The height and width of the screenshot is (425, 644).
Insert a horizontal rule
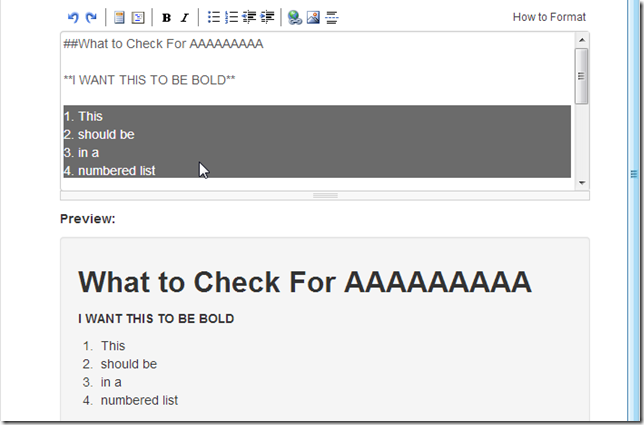click(332, 17)
